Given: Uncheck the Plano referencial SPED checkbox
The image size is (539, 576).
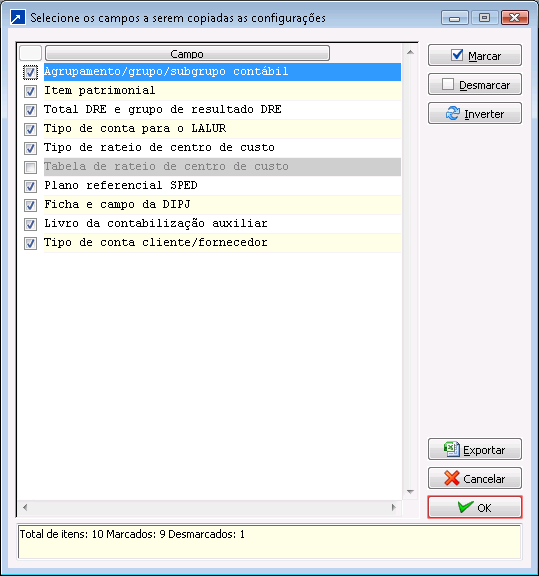Looking at the screenshot, I should click(x=30, y=186).
